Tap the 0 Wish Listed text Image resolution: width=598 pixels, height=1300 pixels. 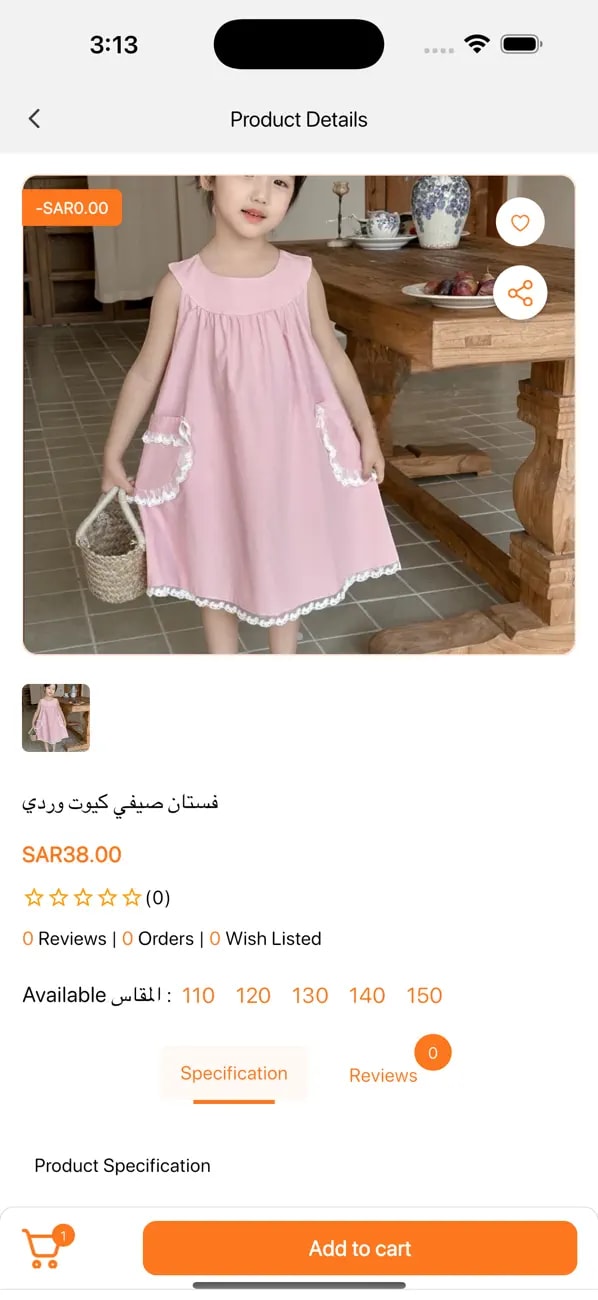coord(265,939)
